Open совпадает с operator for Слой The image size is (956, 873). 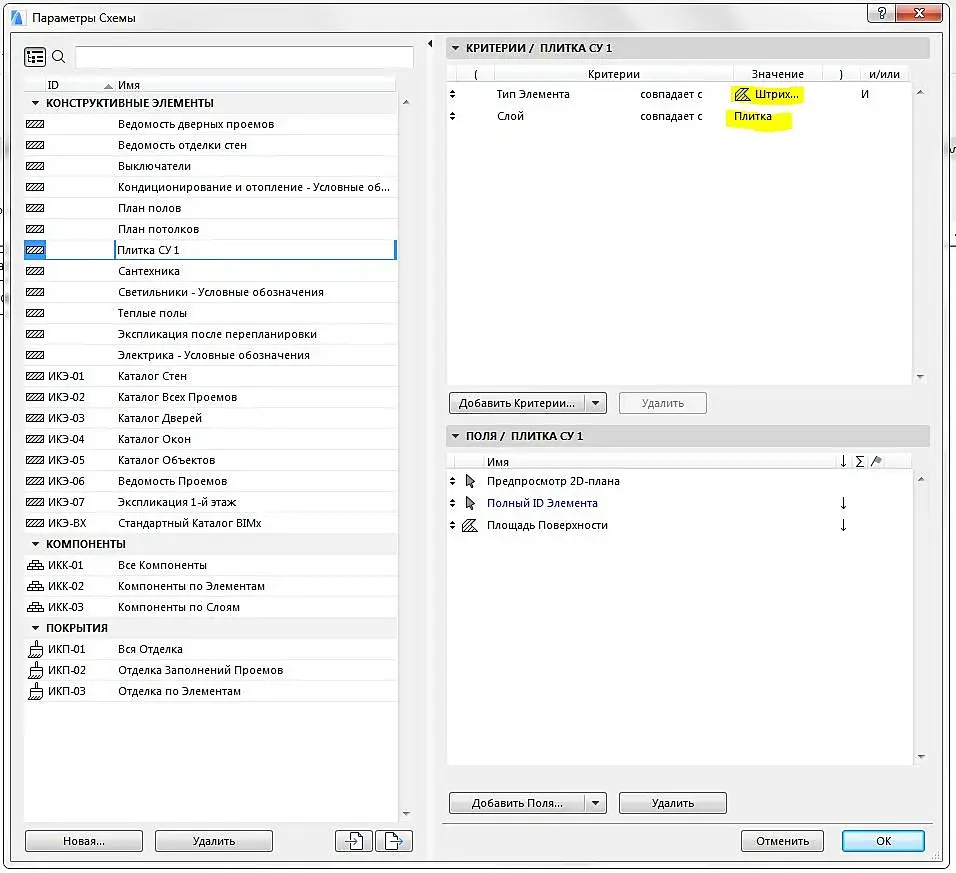671,116
